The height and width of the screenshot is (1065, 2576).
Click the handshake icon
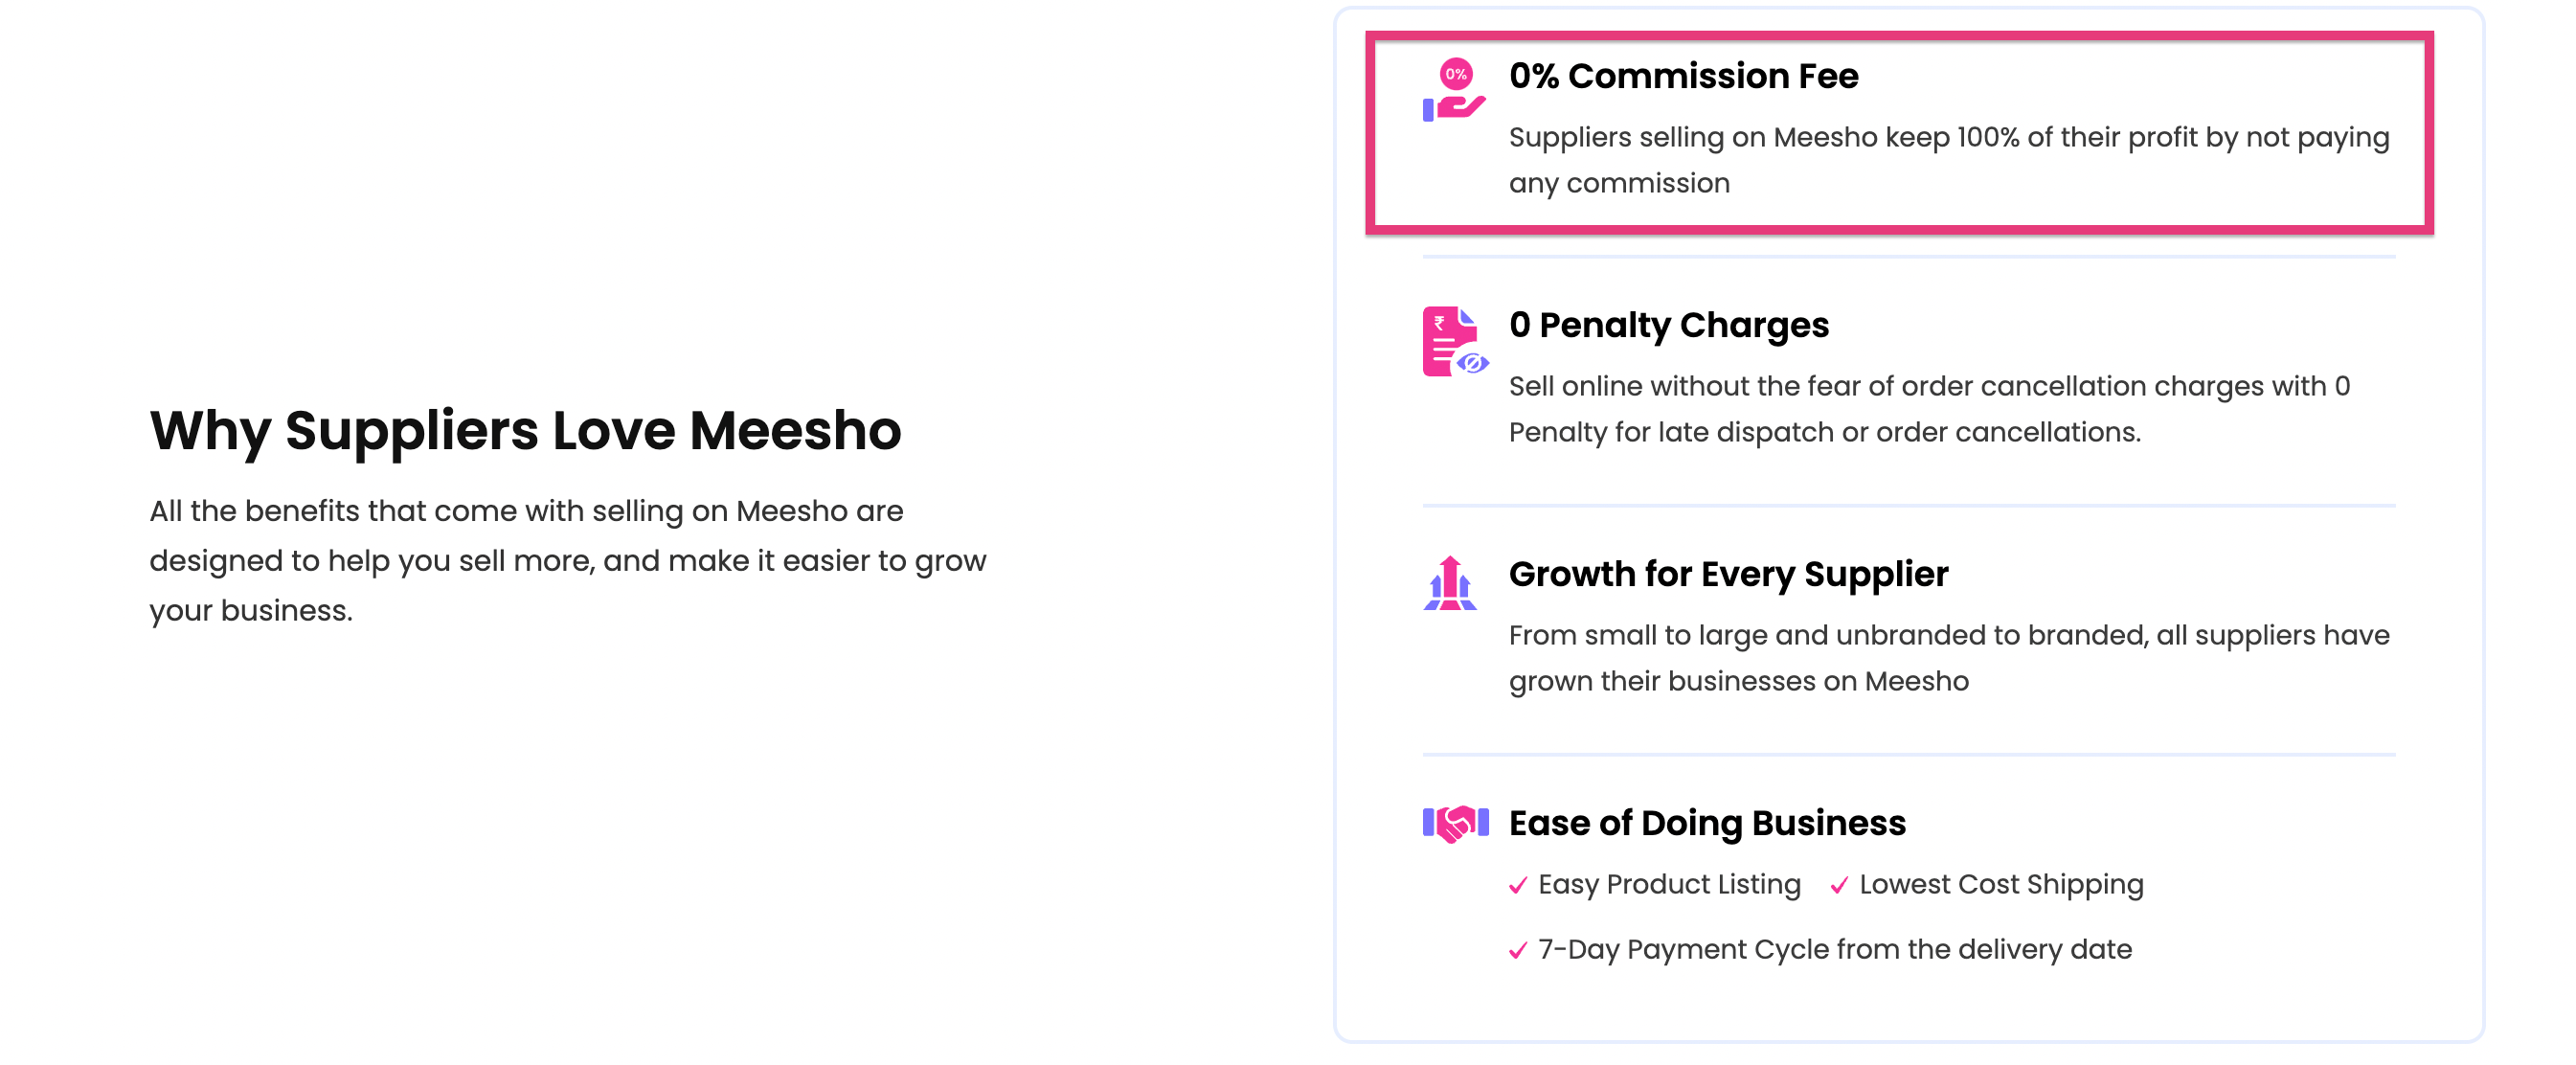click(1455, 824)
